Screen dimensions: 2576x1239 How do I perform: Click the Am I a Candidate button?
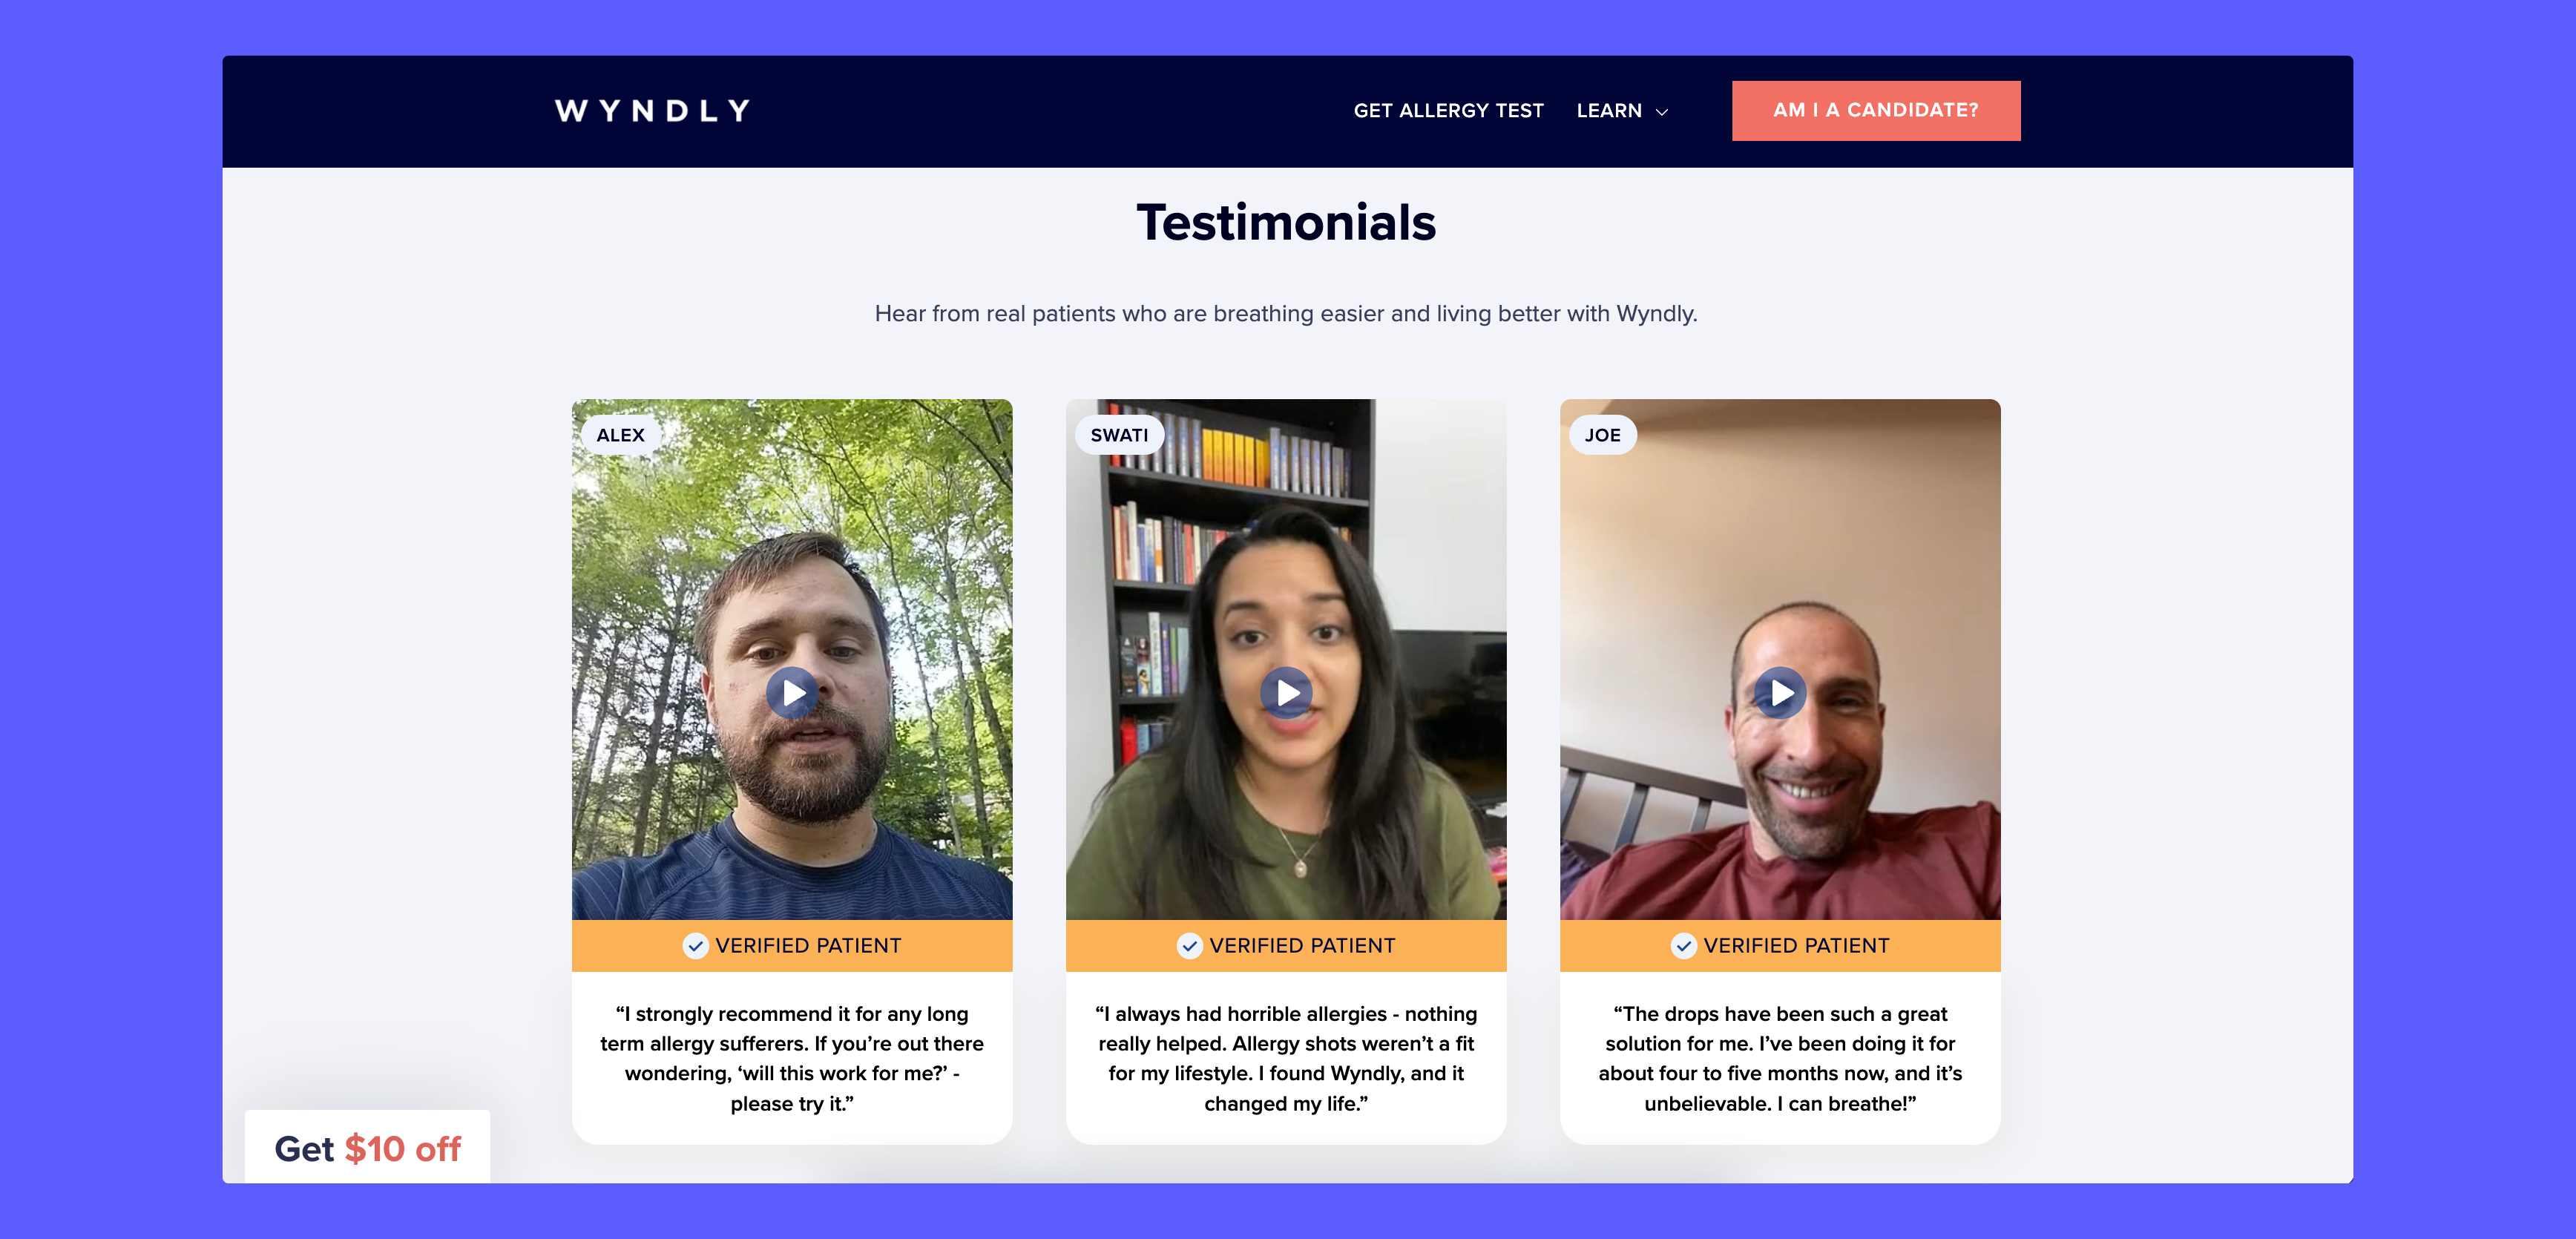point(1875,110)
